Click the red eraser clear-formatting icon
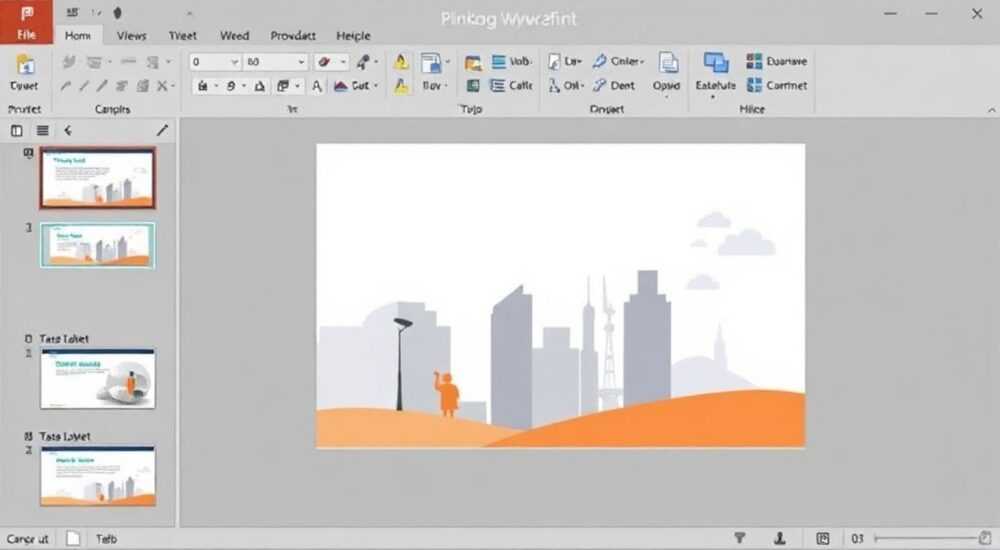 pos(324,62)
